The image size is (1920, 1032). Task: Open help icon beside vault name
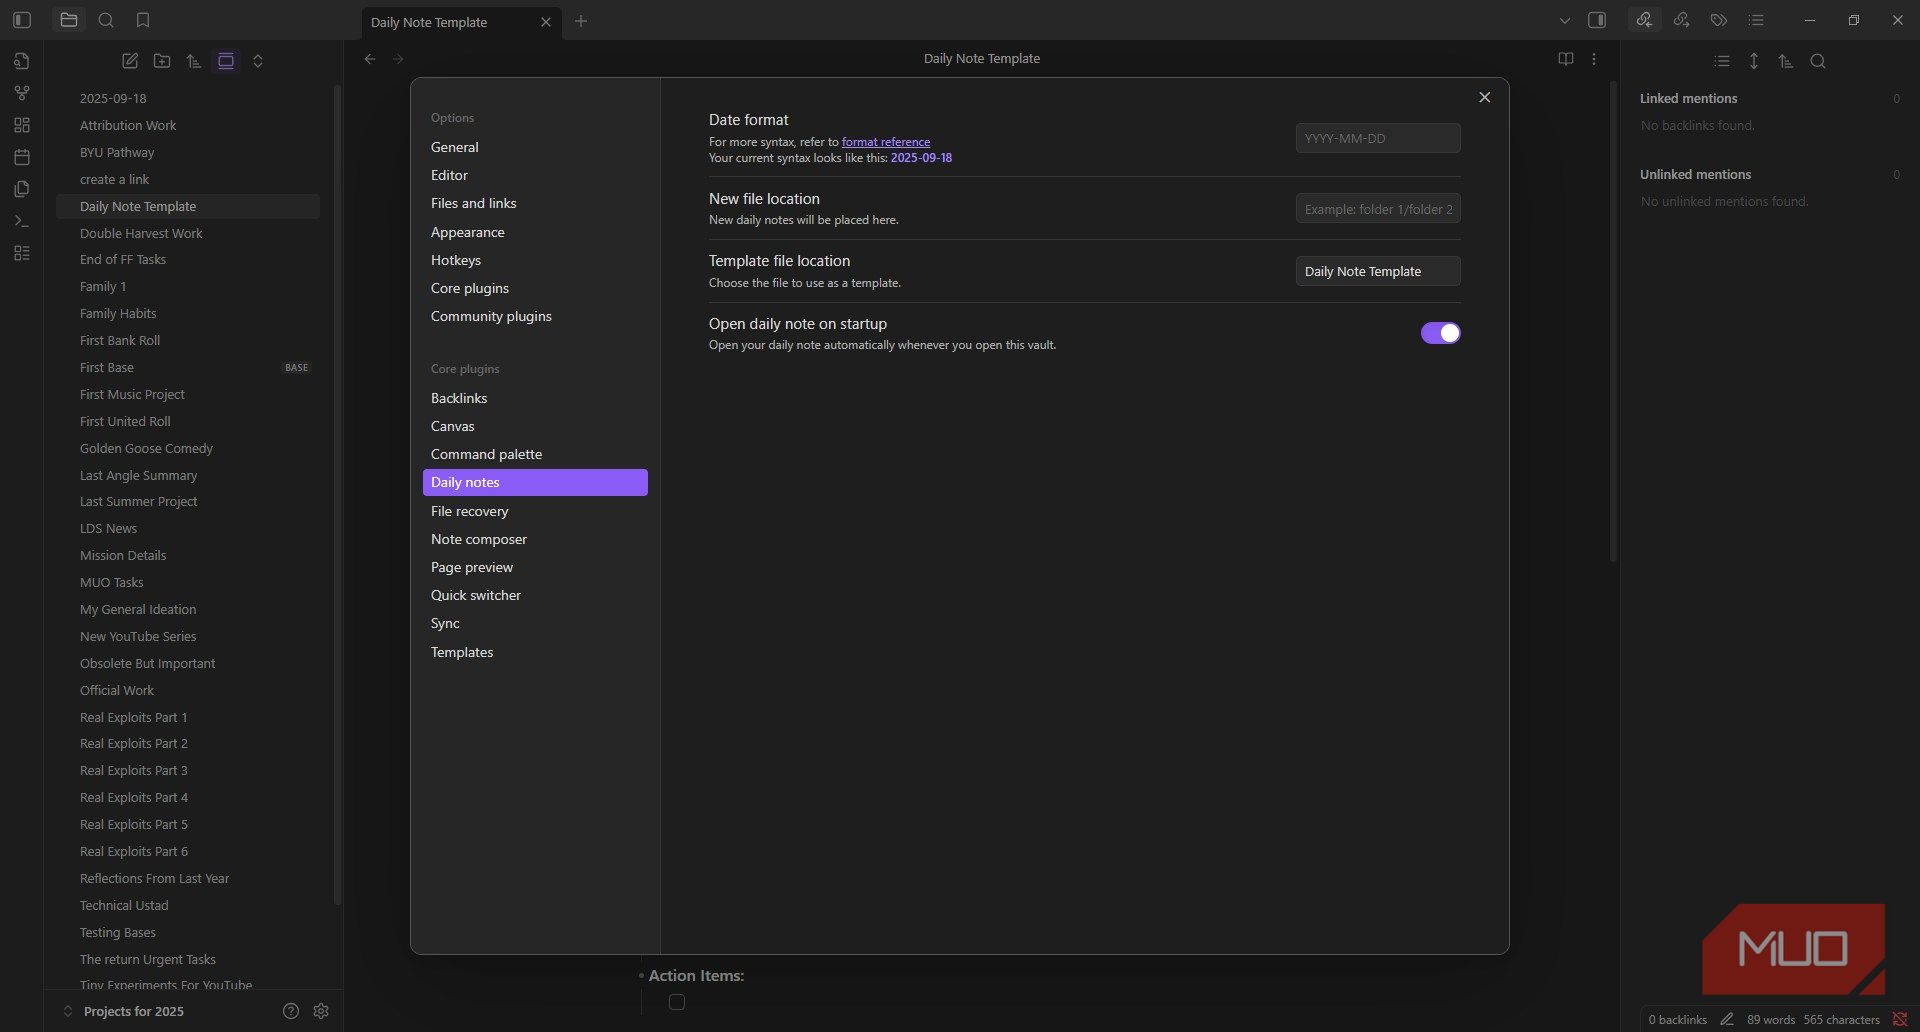coord(291,1011)
